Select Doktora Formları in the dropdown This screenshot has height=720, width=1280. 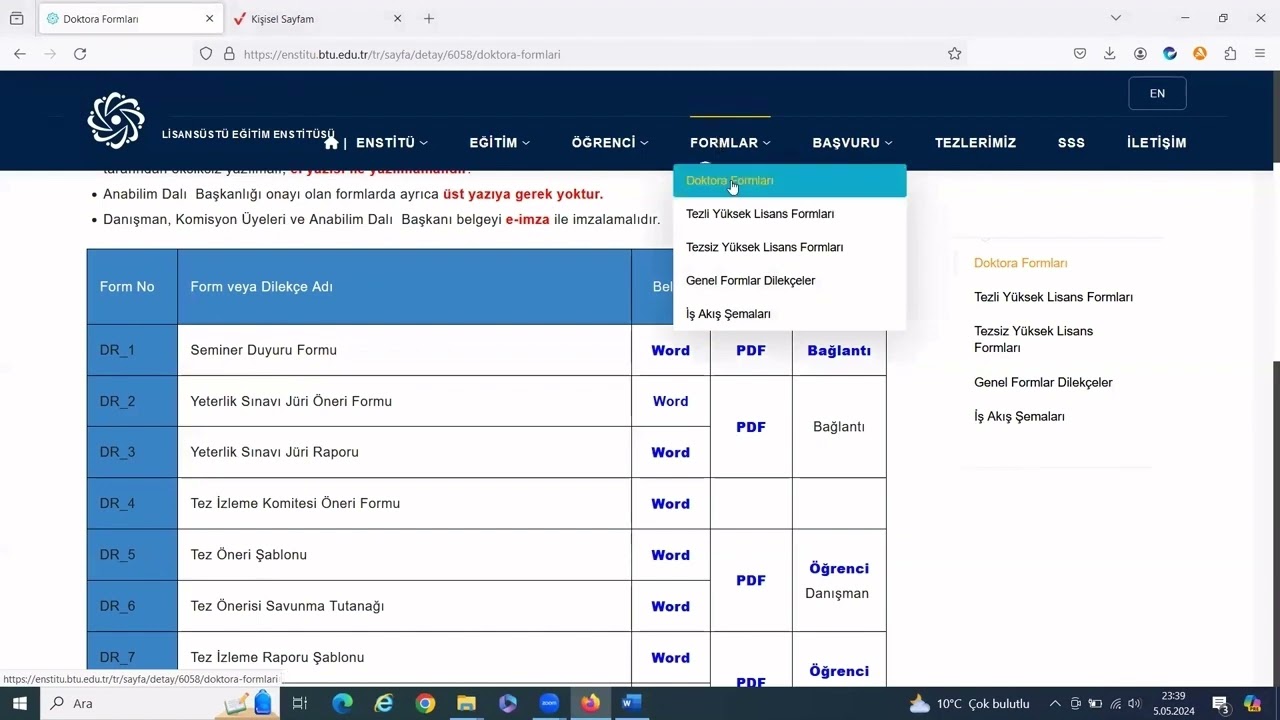pyautogui.click(x=790, y=181)
